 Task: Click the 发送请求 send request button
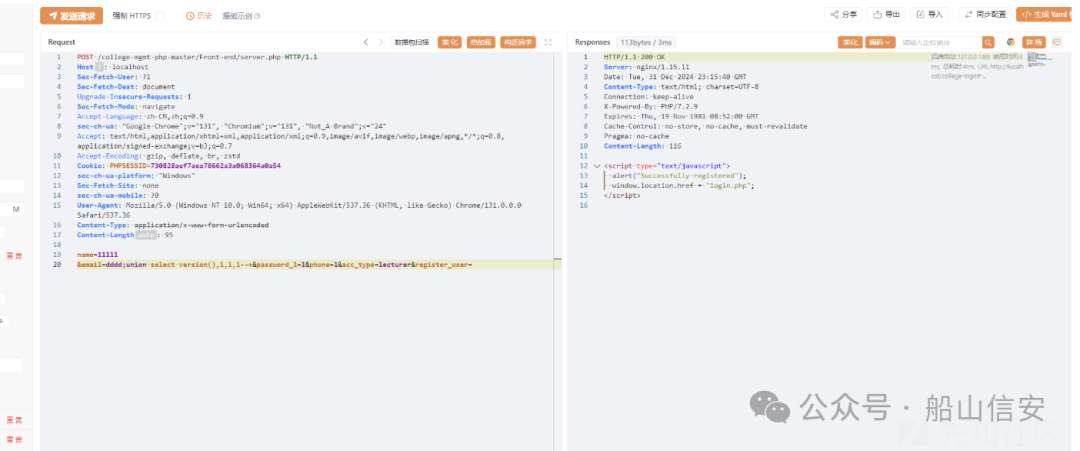coord(72,16)
